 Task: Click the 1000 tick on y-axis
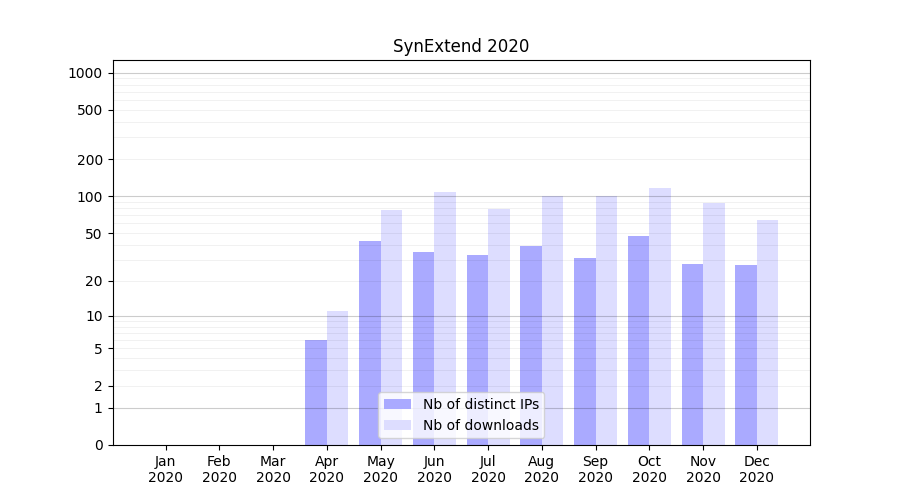tap(85, 73)
